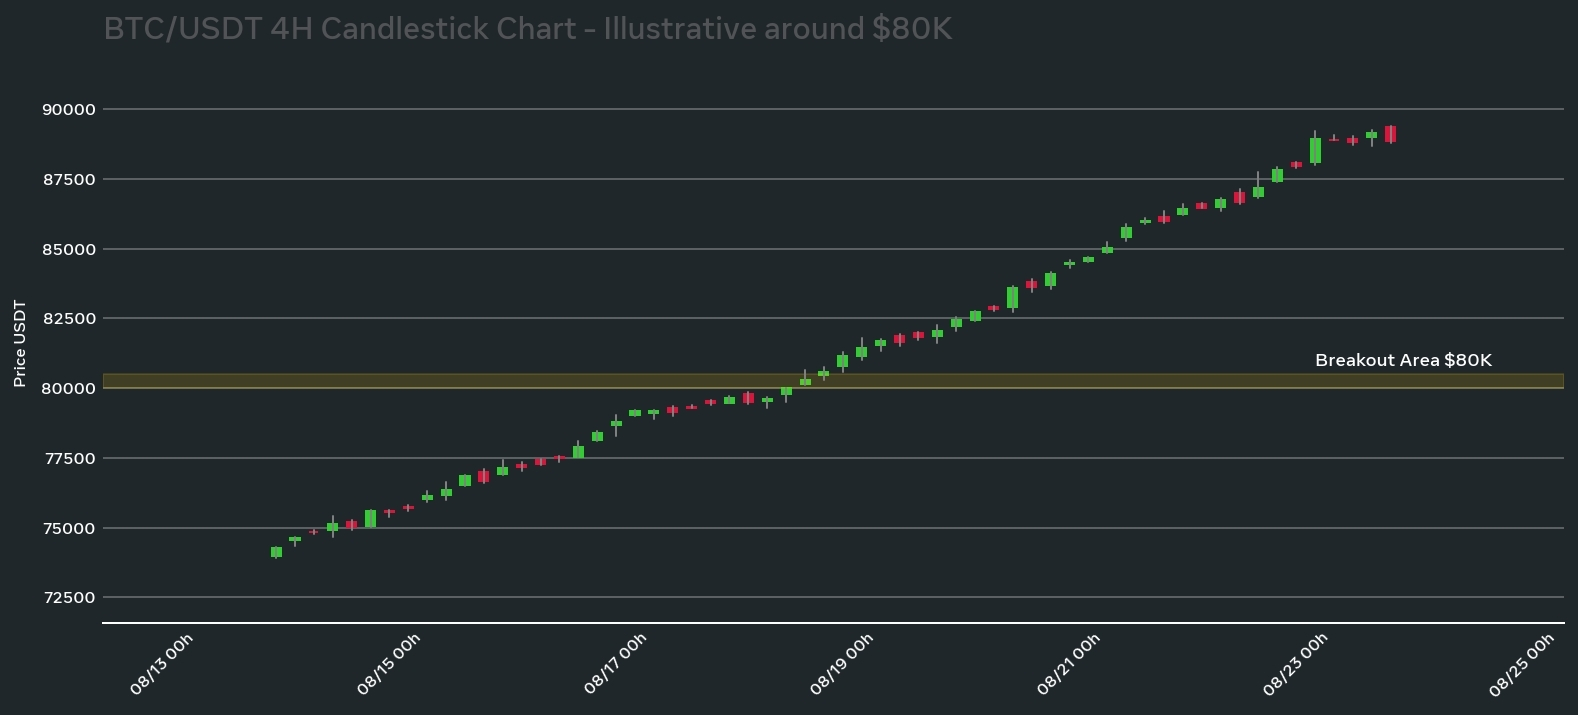Click the 80000 price axis label
1578x715 pixels.
click(69, 388)
